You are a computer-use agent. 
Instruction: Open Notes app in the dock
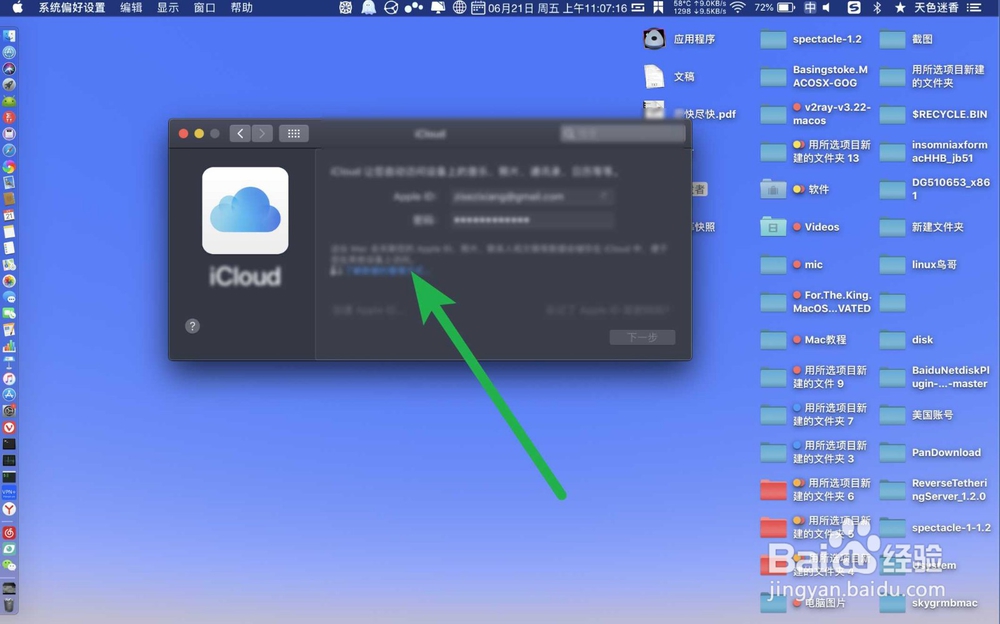pyautogui.click(x=9, y=232)
